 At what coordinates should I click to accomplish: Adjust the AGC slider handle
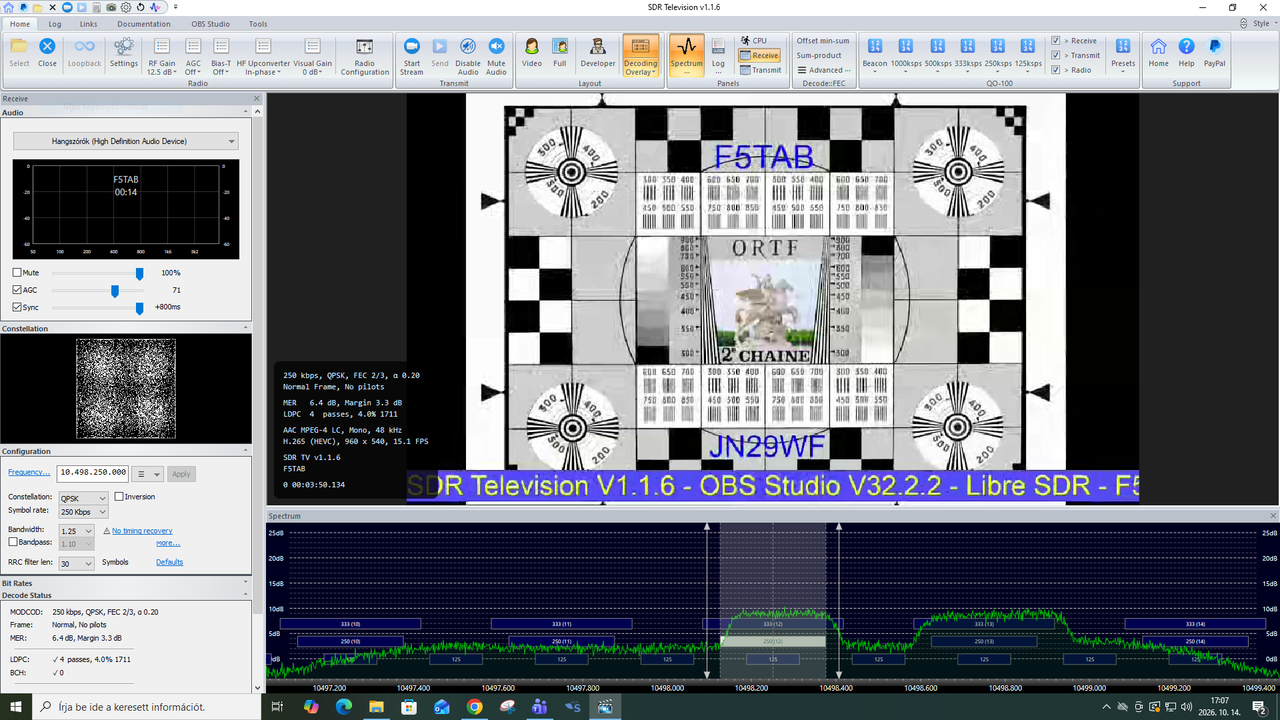[x=115, y=290]
